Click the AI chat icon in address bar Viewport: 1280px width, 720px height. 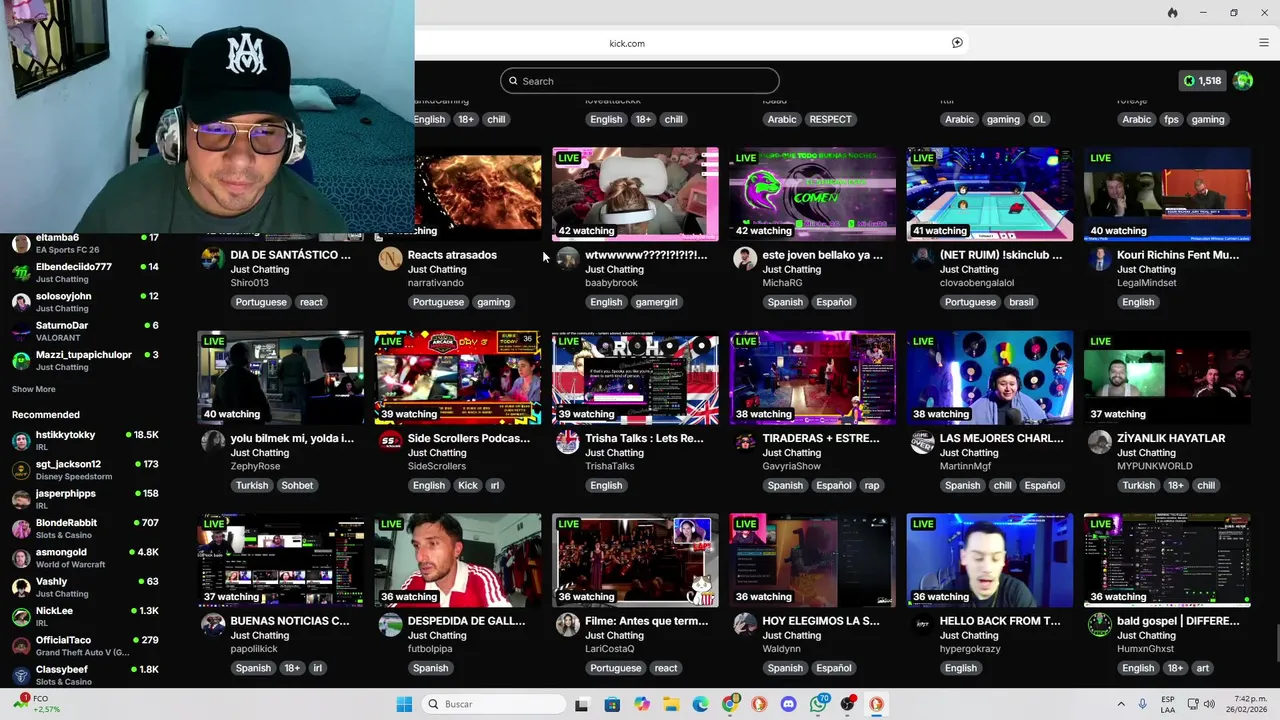point(957,43)
